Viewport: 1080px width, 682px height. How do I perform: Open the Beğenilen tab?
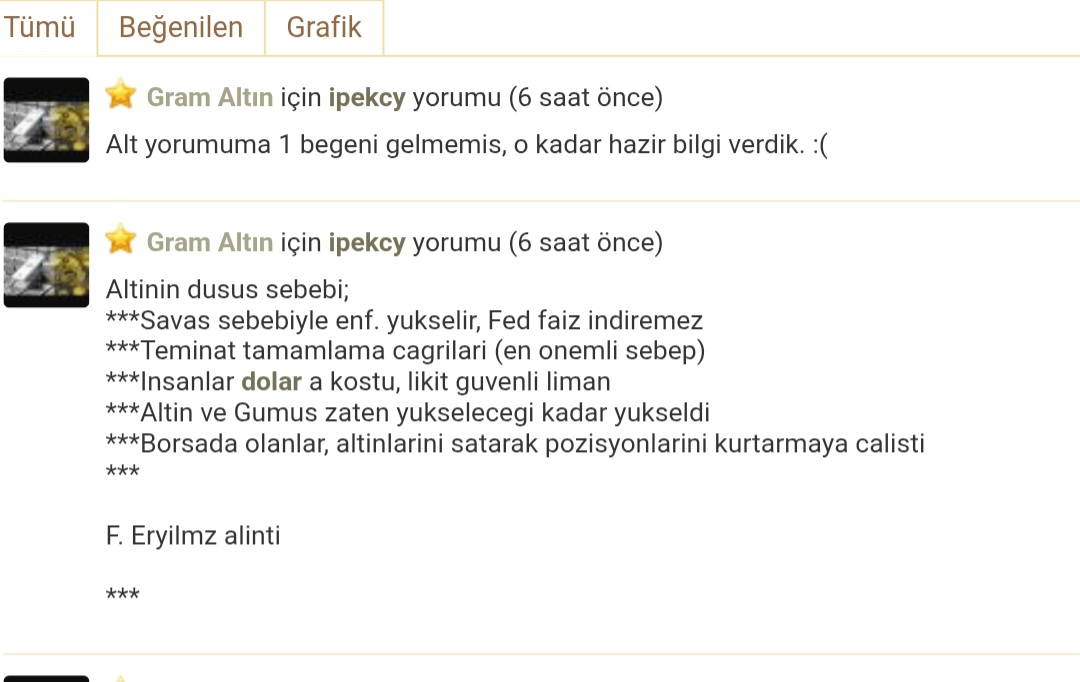[x=181, y=28]
